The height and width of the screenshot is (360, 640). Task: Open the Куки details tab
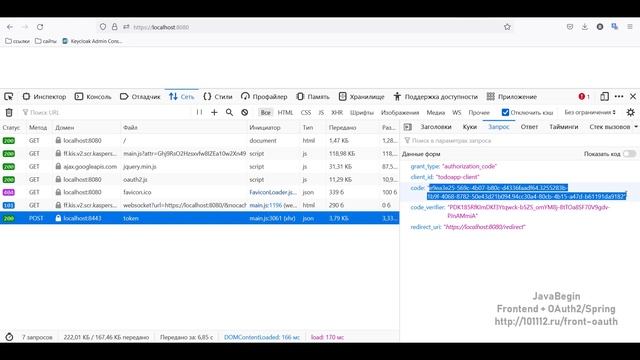coord(470,127)
